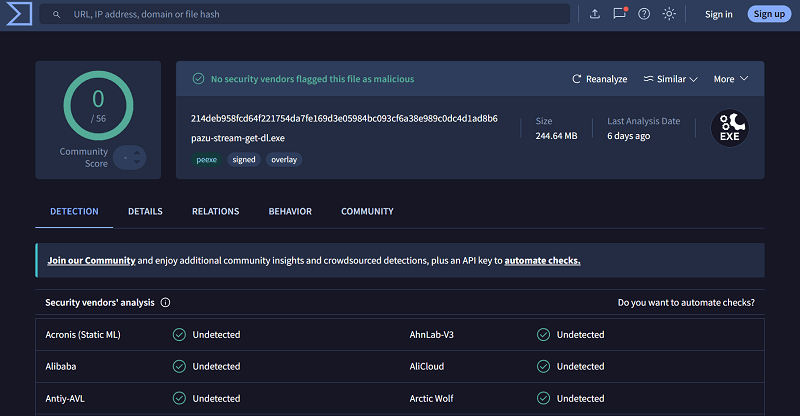This screenshot has width=800, height=416.
Task: Downvote the community score arrow
Action: tap(137, 162)
